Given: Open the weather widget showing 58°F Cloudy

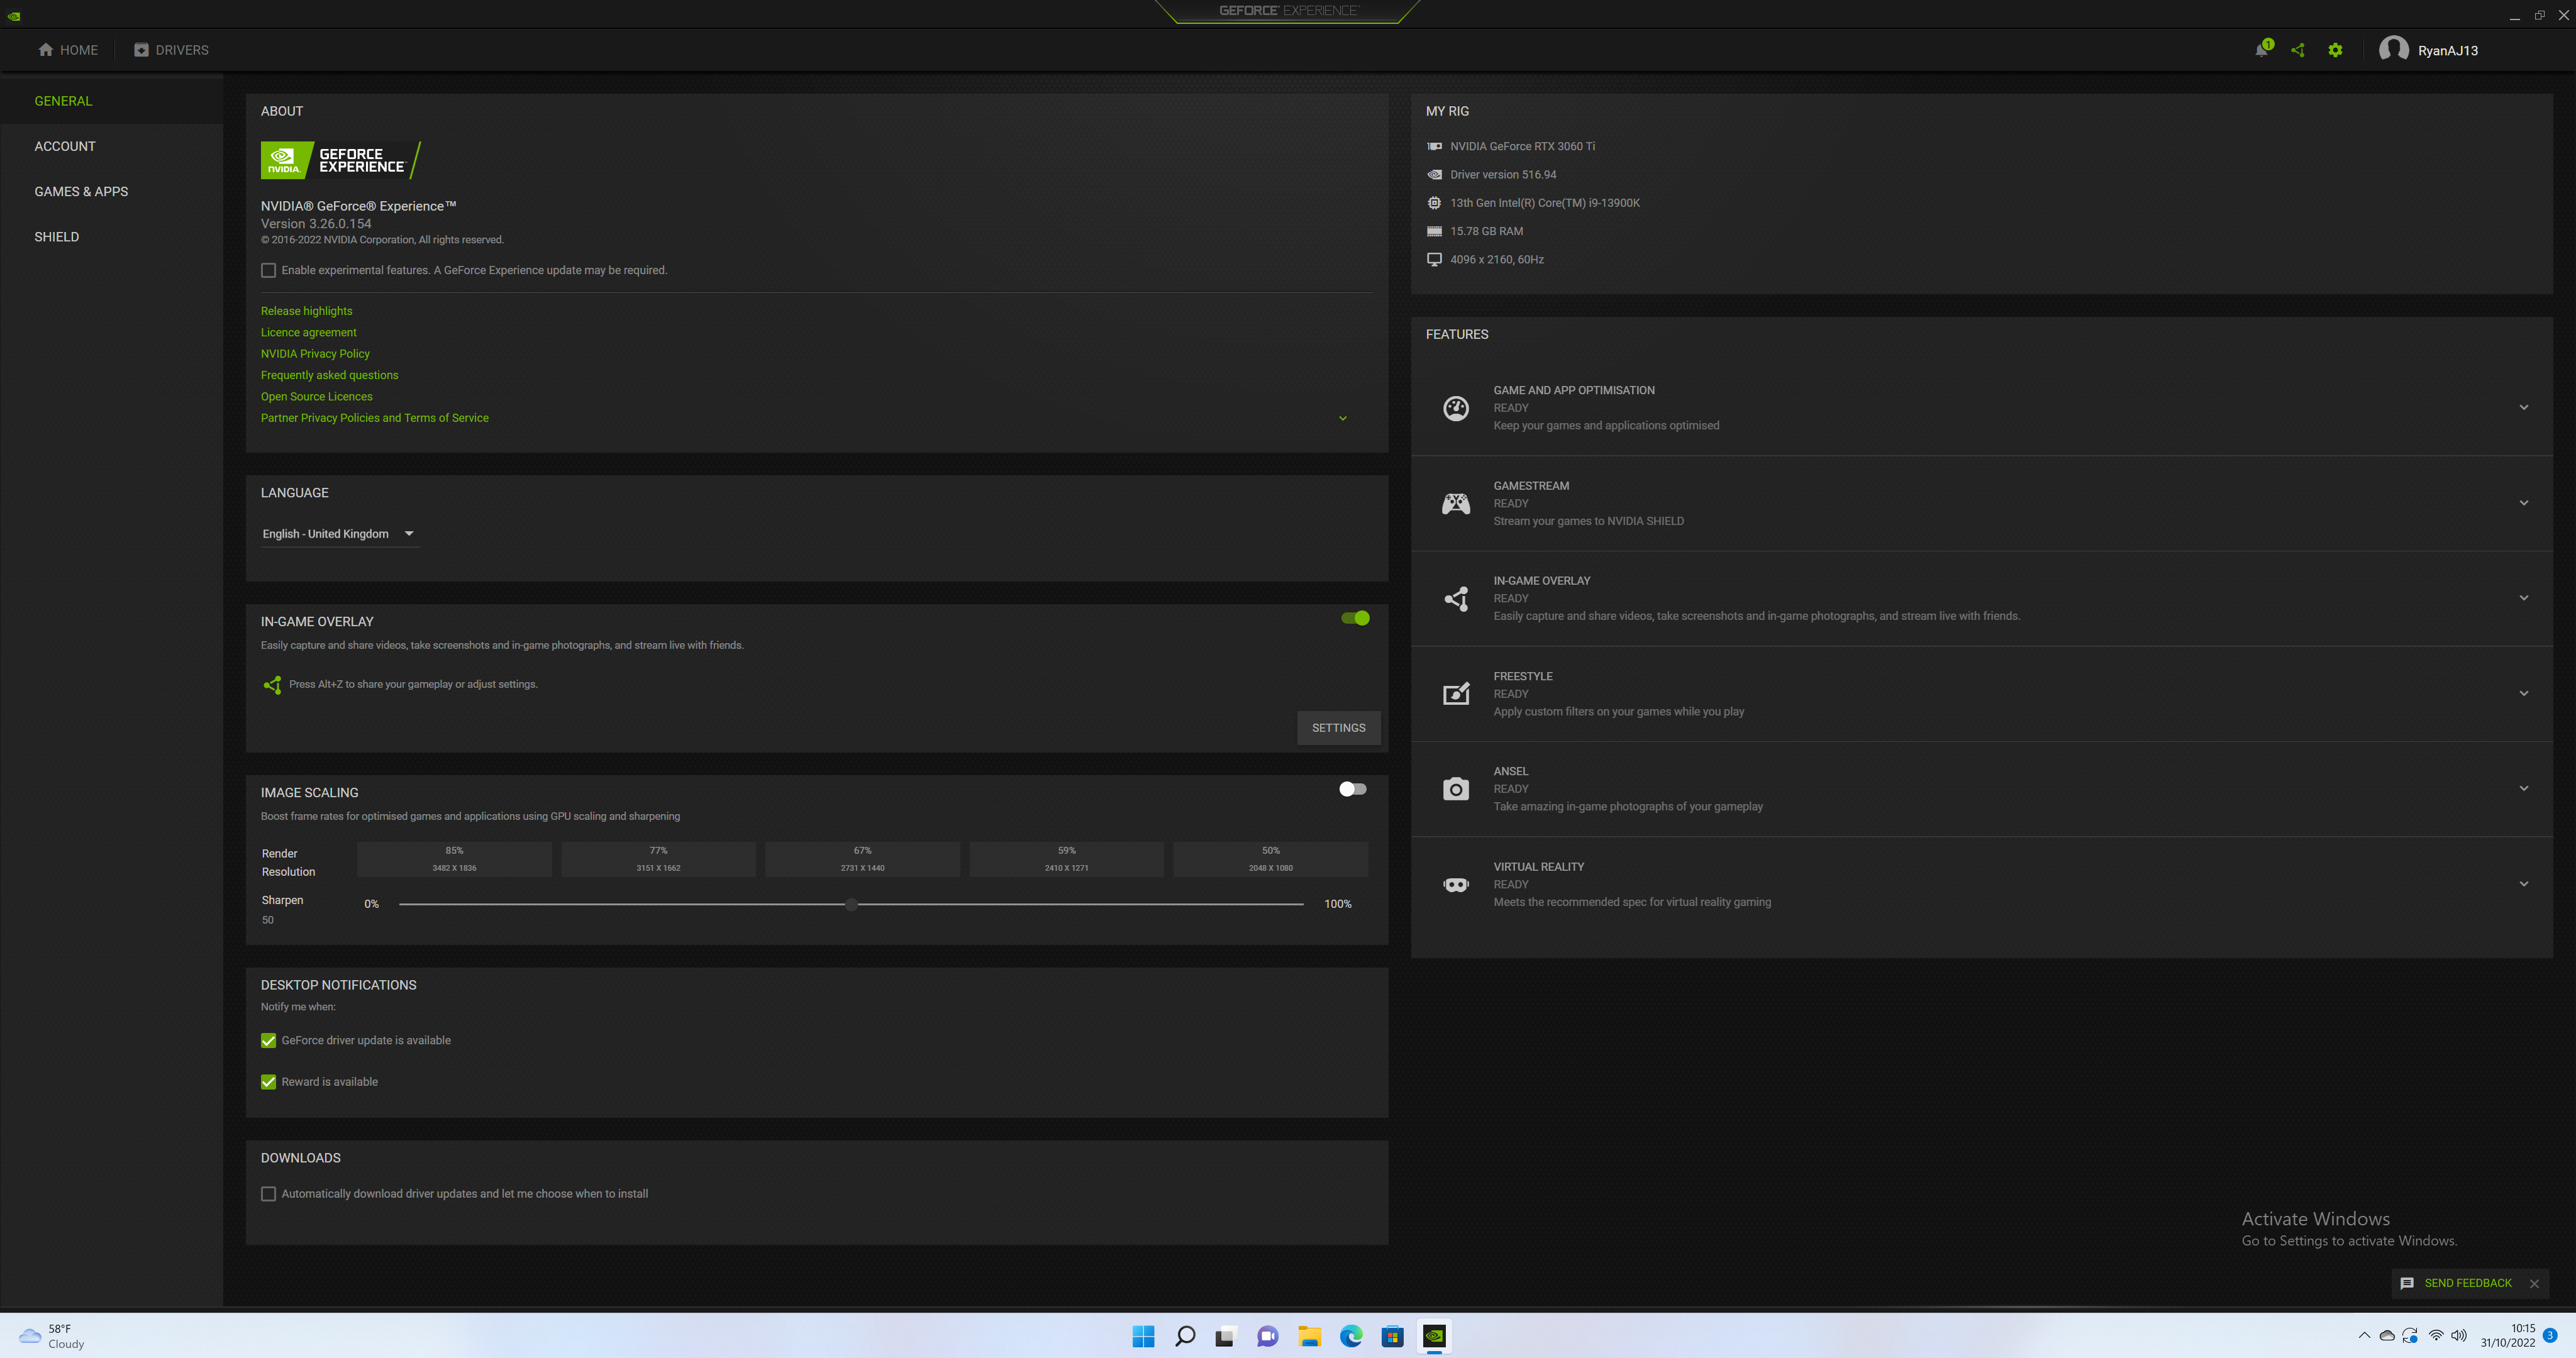Looking at the screenshot, I should click(x=52, y=1336).
